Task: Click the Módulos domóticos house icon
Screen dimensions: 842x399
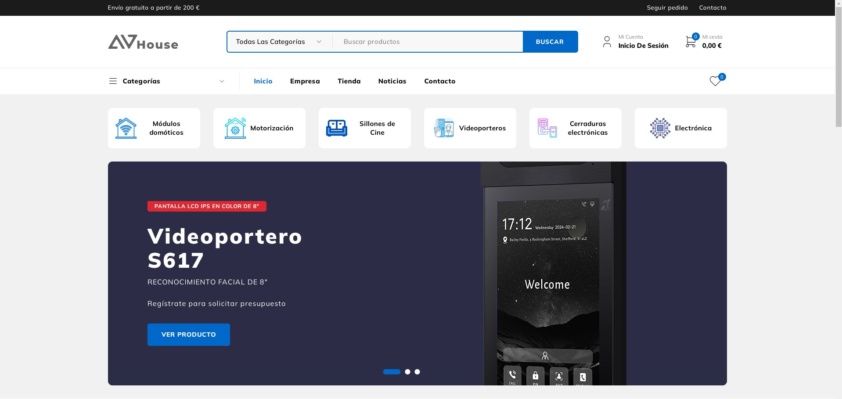Action: click(126, 128)
